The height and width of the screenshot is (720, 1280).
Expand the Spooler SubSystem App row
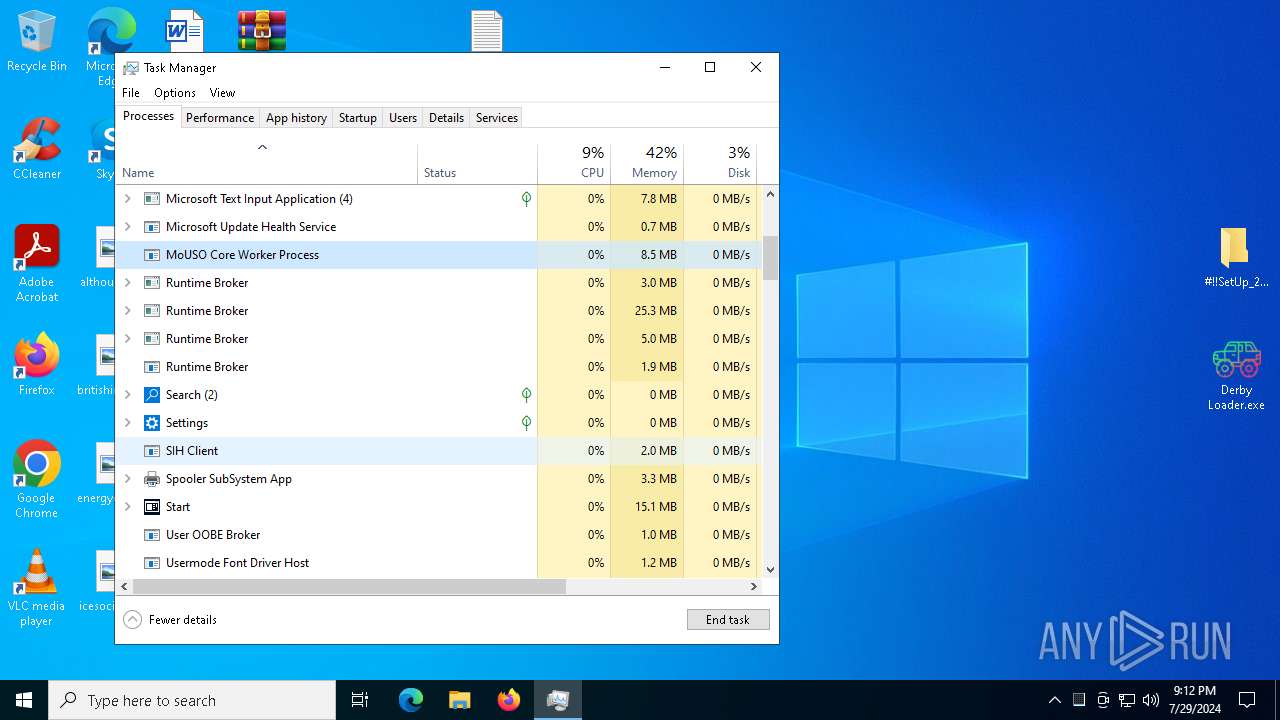coord(127,479)
